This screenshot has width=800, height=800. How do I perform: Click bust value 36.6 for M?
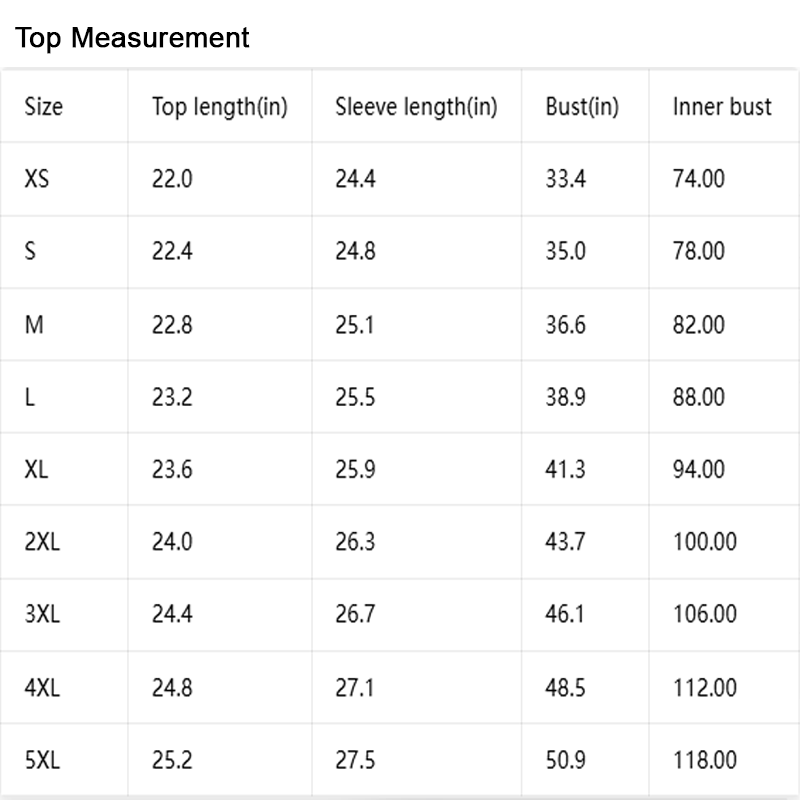566,325
